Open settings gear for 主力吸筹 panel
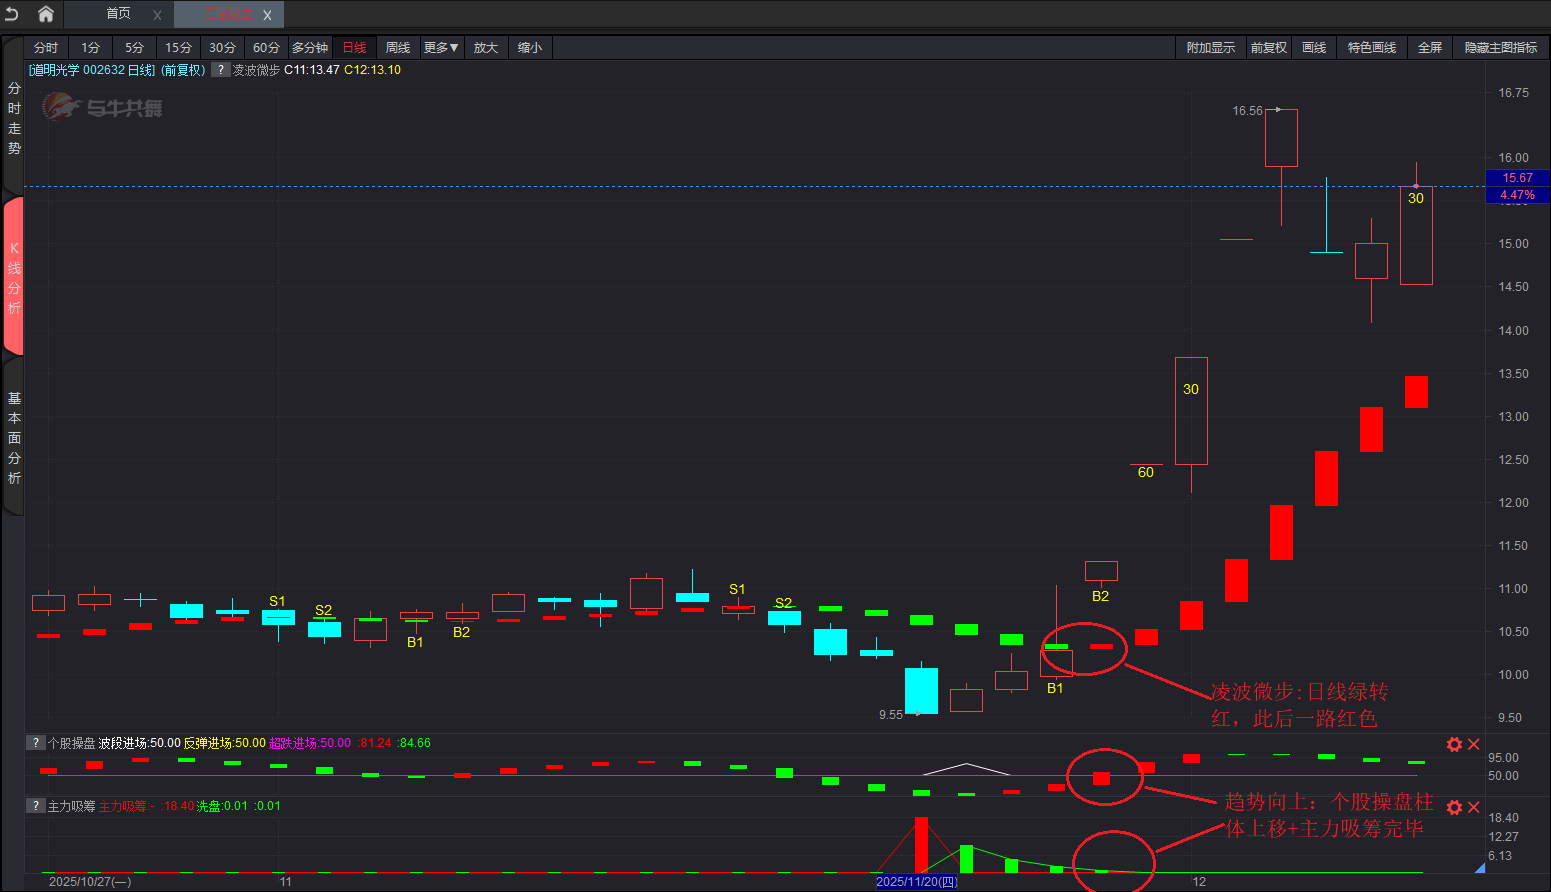Image resolution: width=1551 pixels, height=892 pixels. point(1454,807)
